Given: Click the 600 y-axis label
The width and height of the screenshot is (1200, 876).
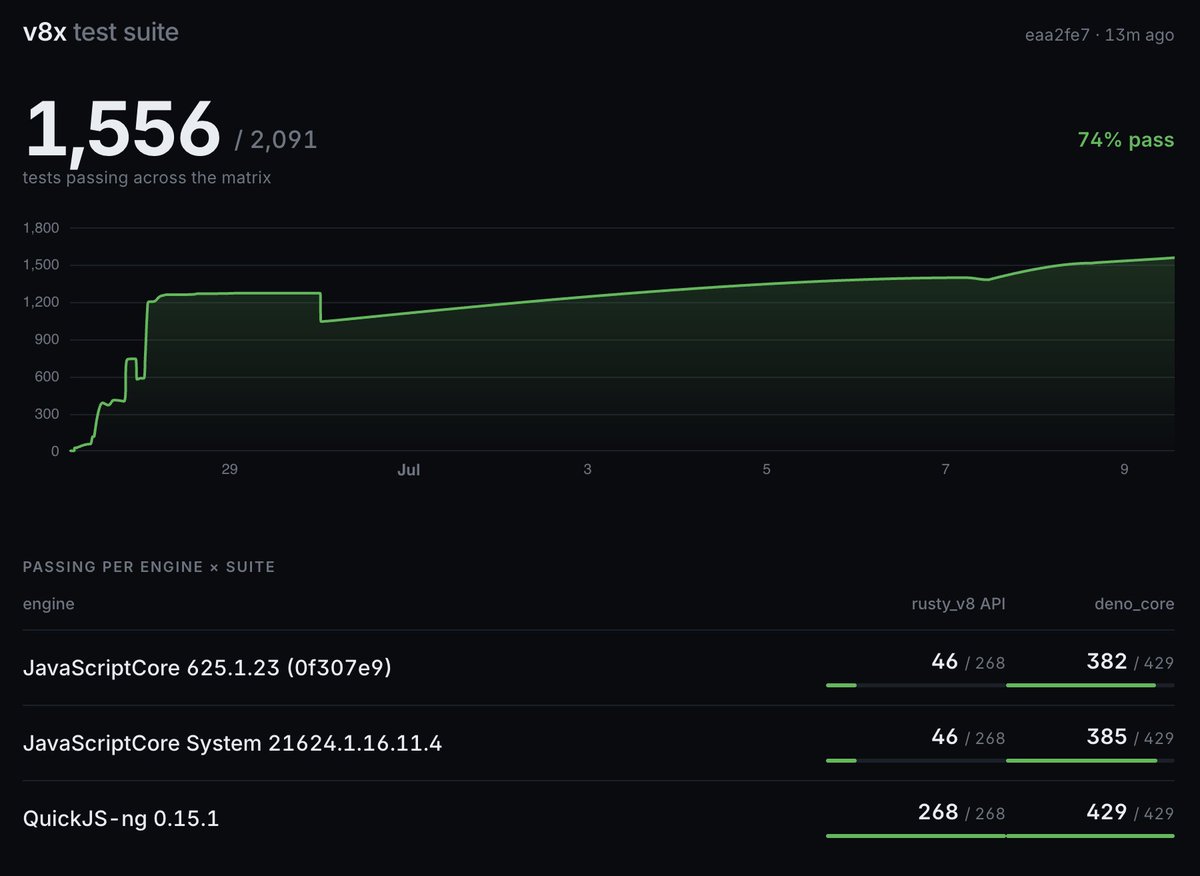Looking at the screenshot, I should click(x=47, y=377).
